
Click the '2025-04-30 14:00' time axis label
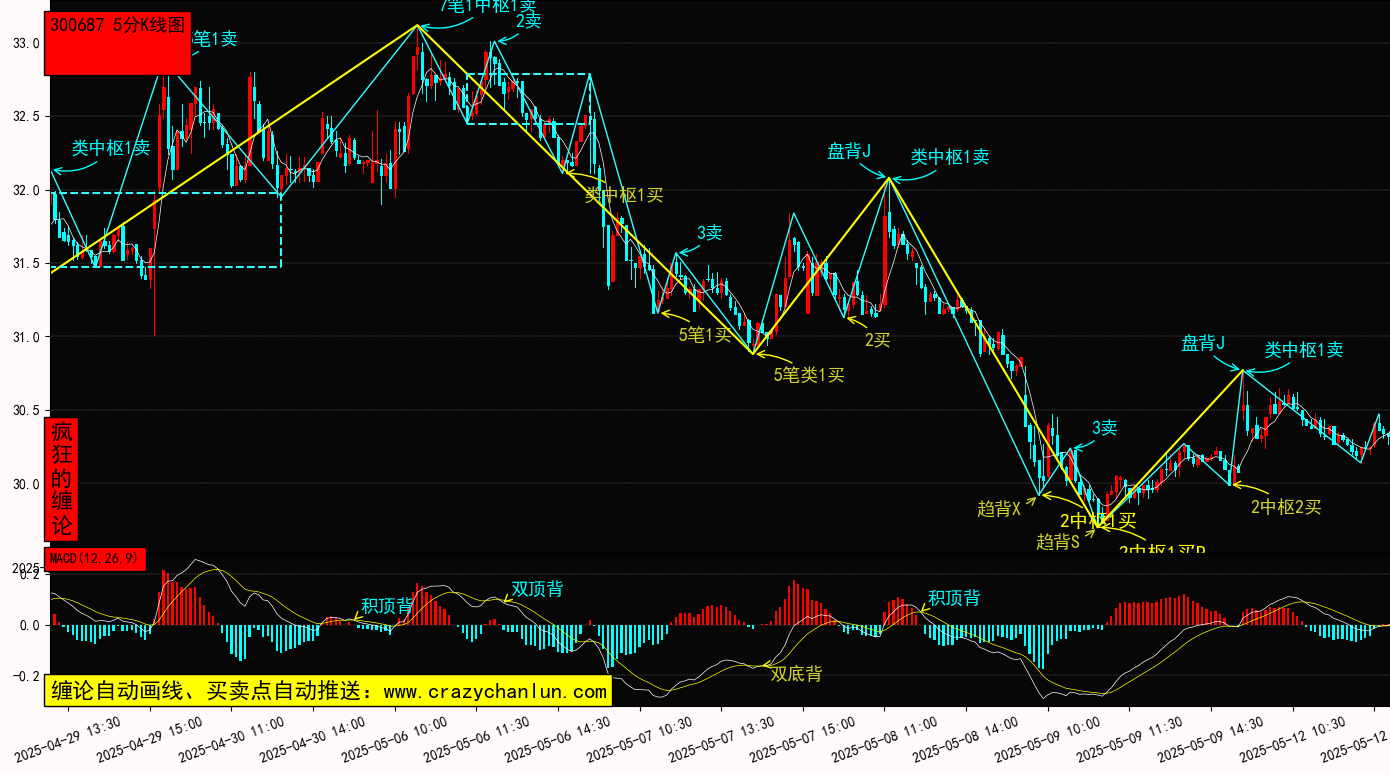(x=314, y=738)
